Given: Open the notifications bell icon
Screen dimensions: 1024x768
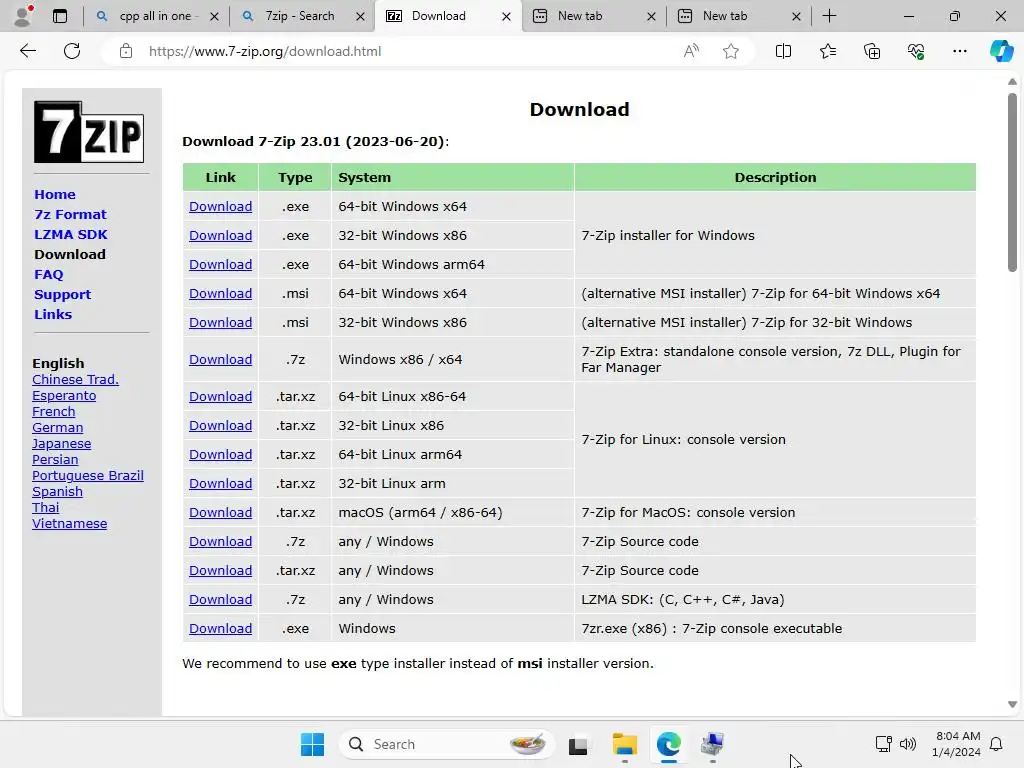Looking at the screenshot, I should pos(996,744).
